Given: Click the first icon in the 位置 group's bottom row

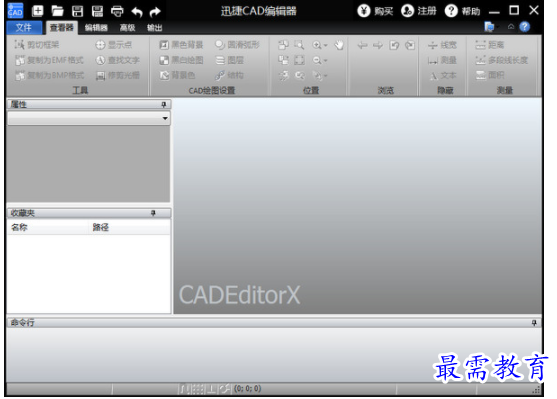Looking at the screenshot, I should click(x=283, y=76).
